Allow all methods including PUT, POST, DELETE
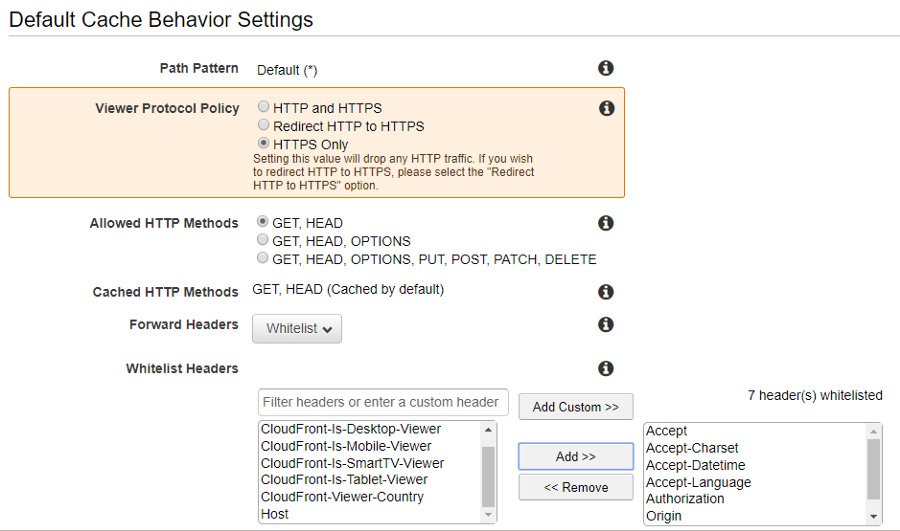900x531 pixels. tap(263, 258)
